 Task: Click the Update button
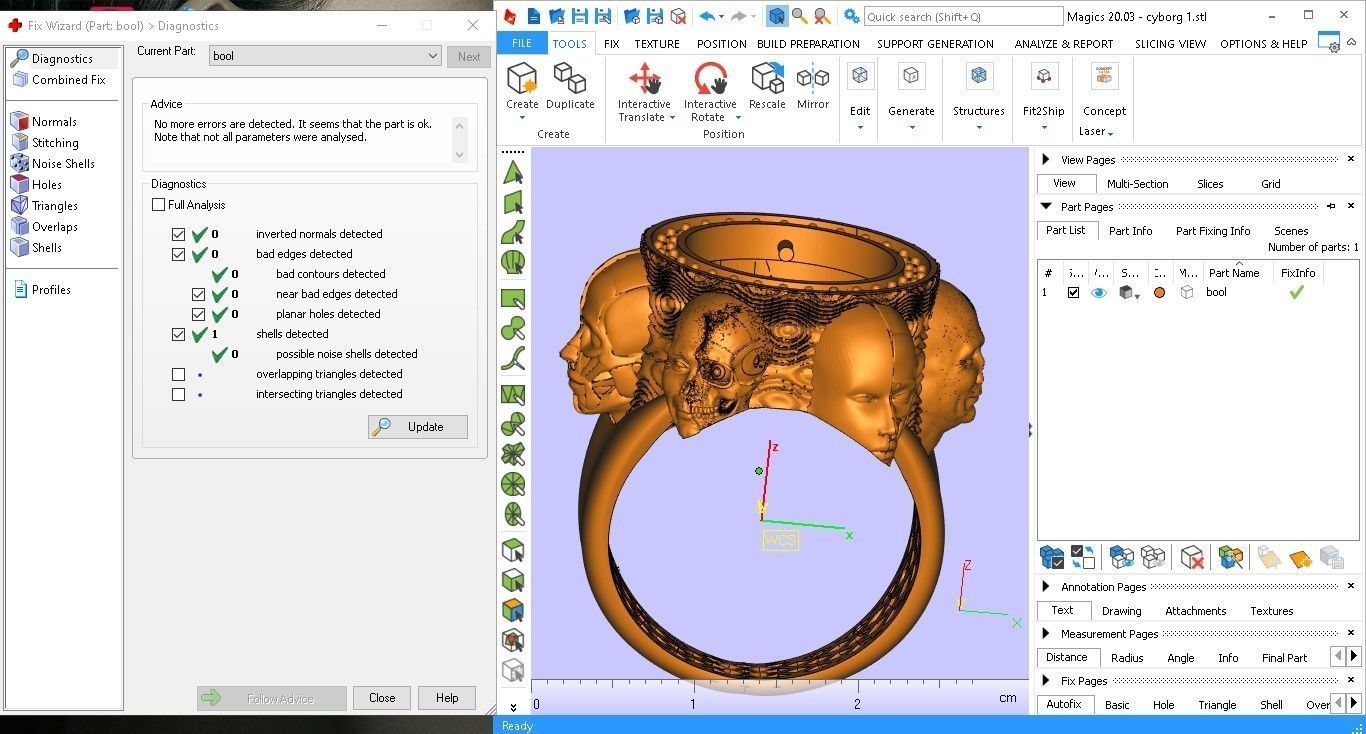pyautogui.click(x=417, y=427)
